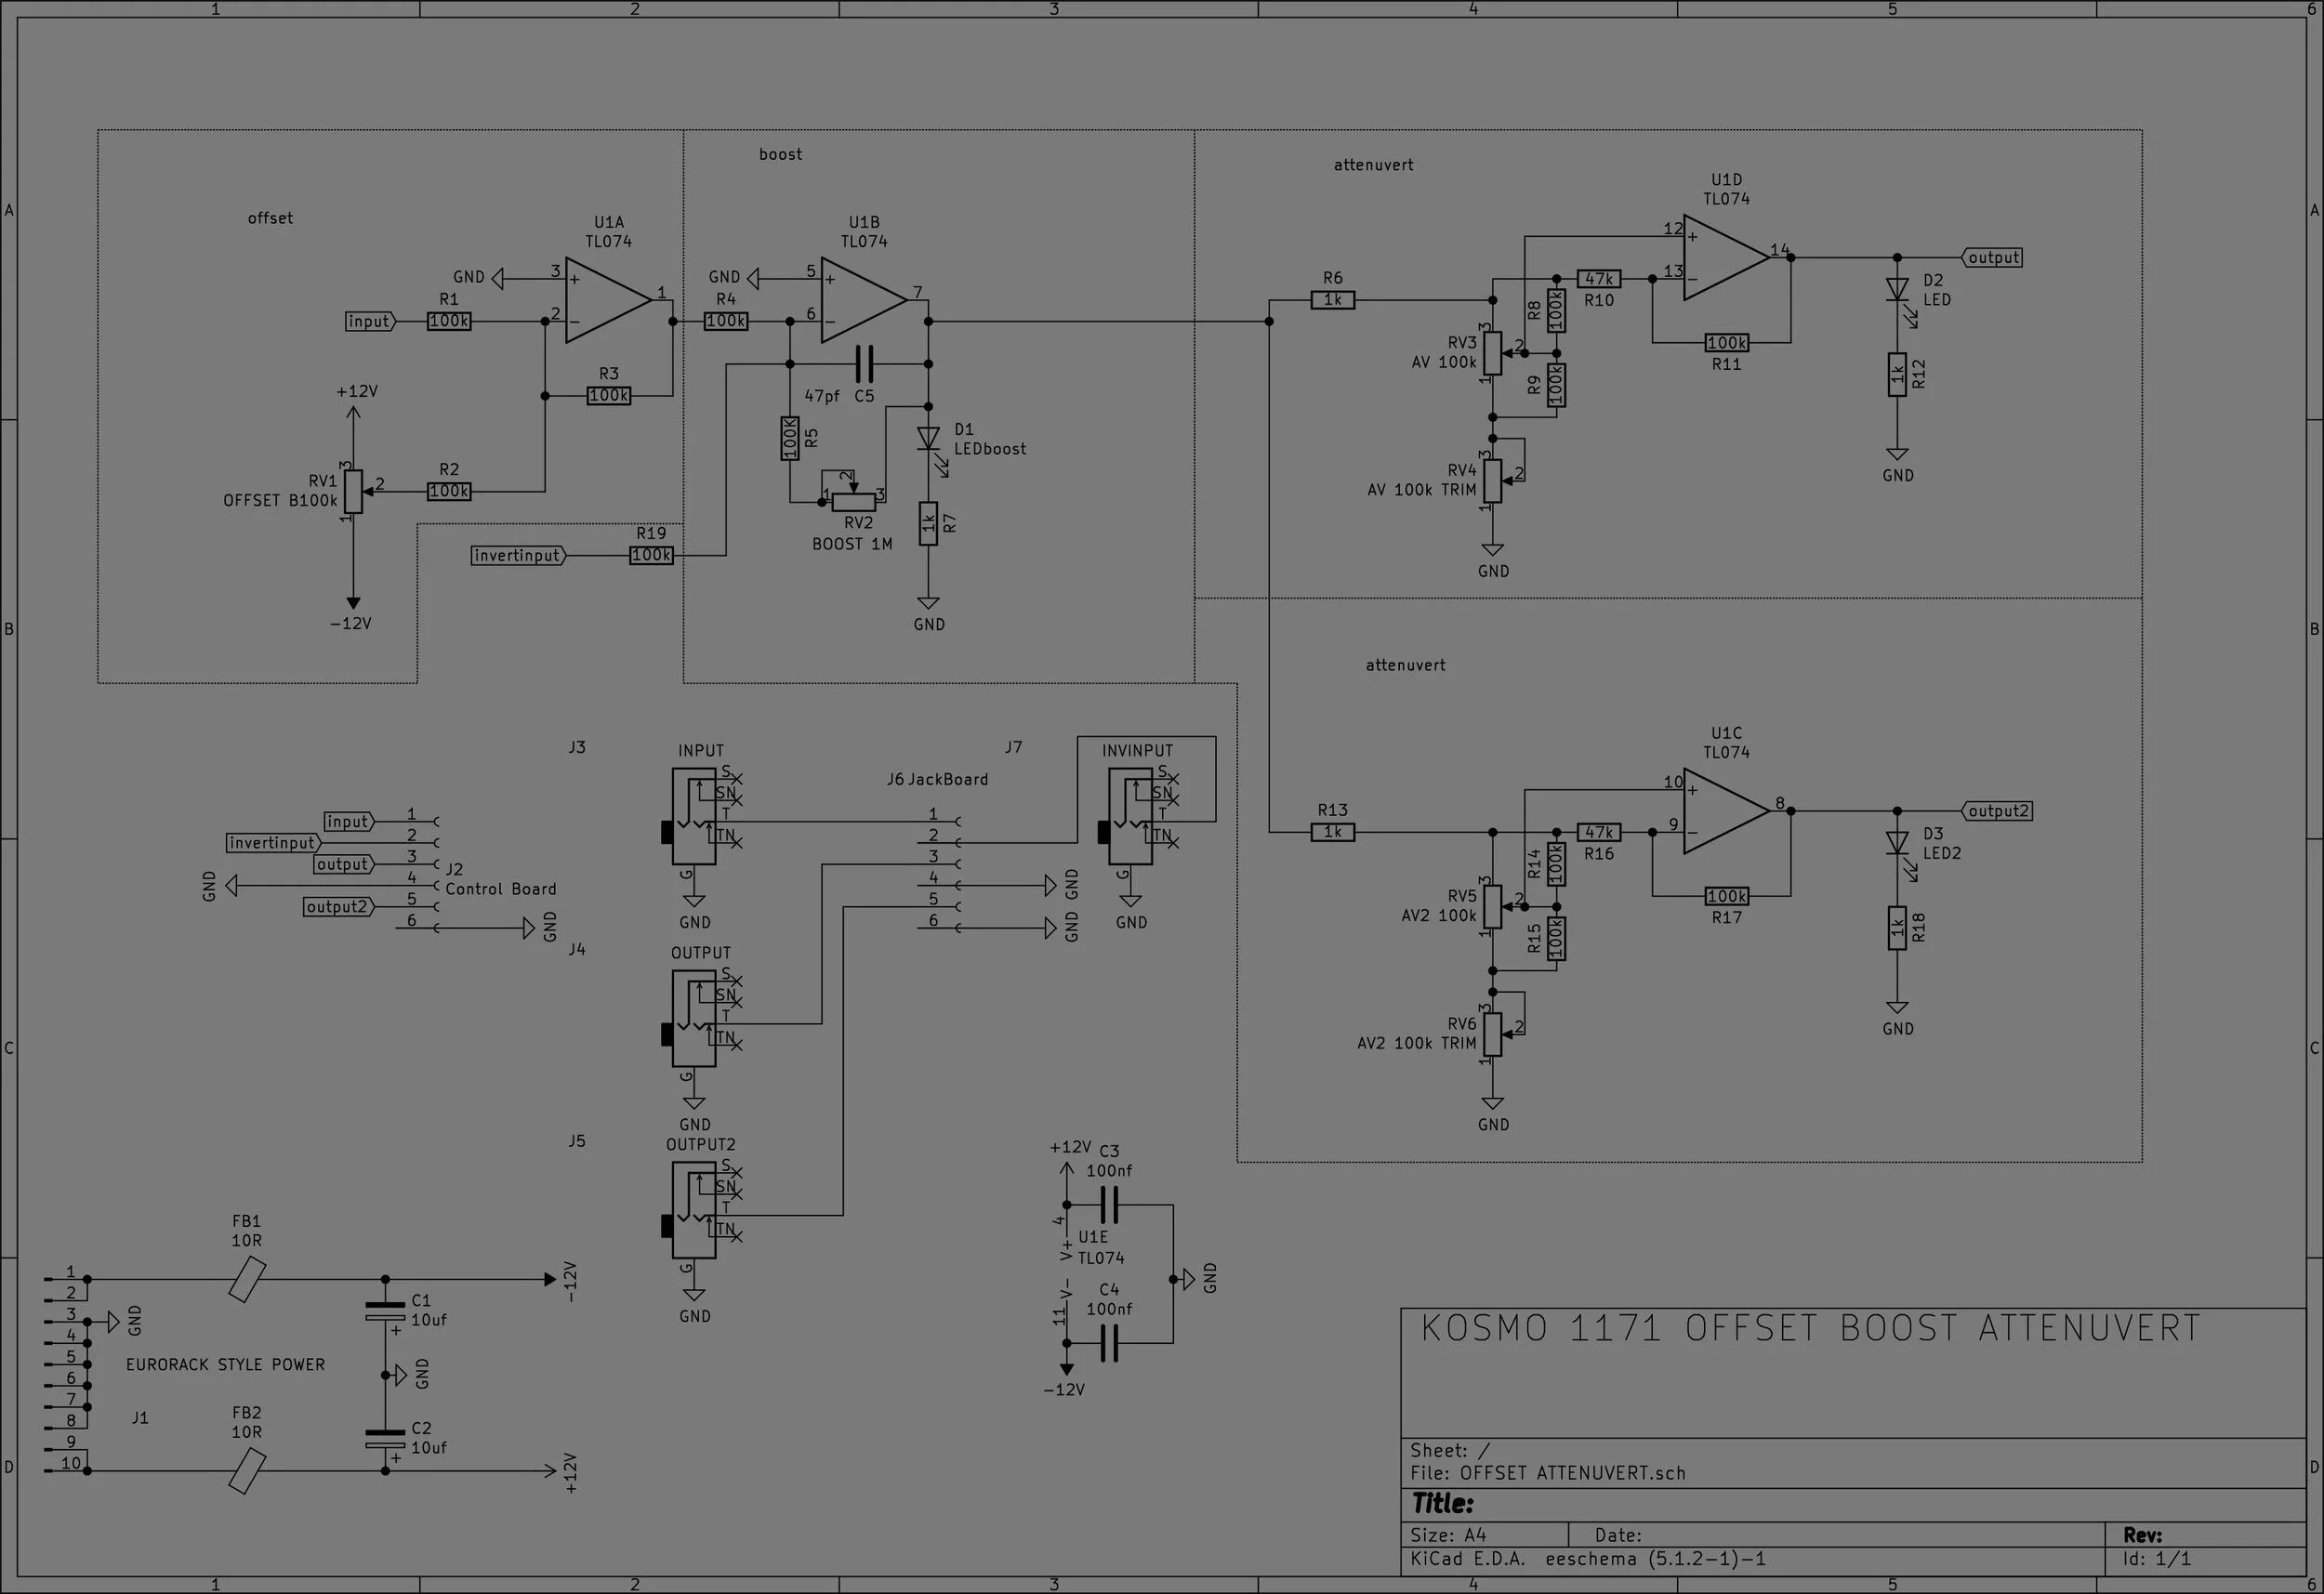2324x1594 pixels.
Task: Select the C3 100nf capacitor
Action: click(x=1108, y=1205)
